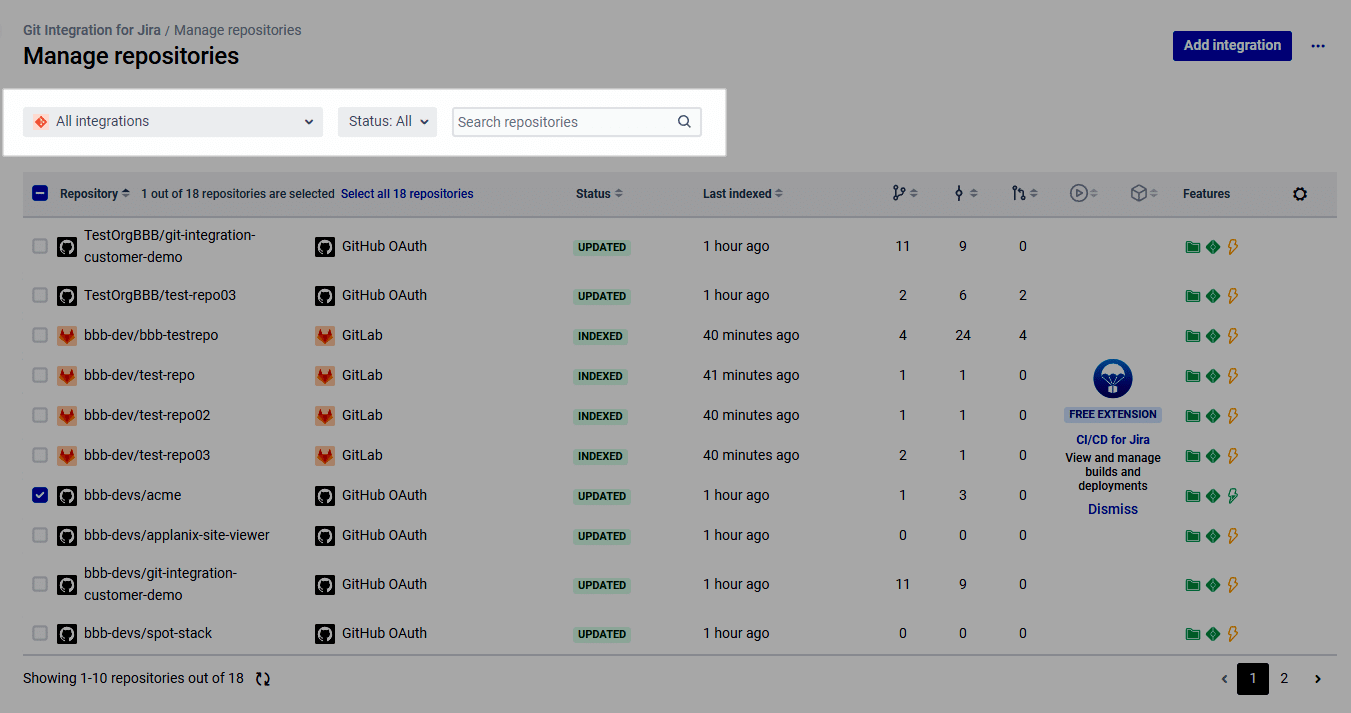Viewport: 1351px width, 713px height.
Task: Go to the next page arrow
Action: (x=1318, y=679)
